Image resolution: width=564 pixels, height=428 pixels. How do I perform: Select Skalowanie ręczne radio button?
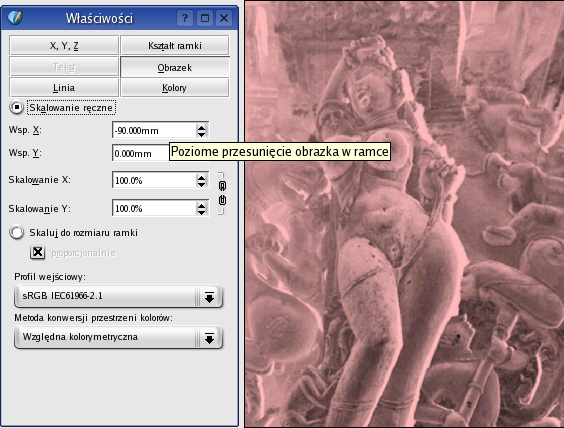[17, 107]
